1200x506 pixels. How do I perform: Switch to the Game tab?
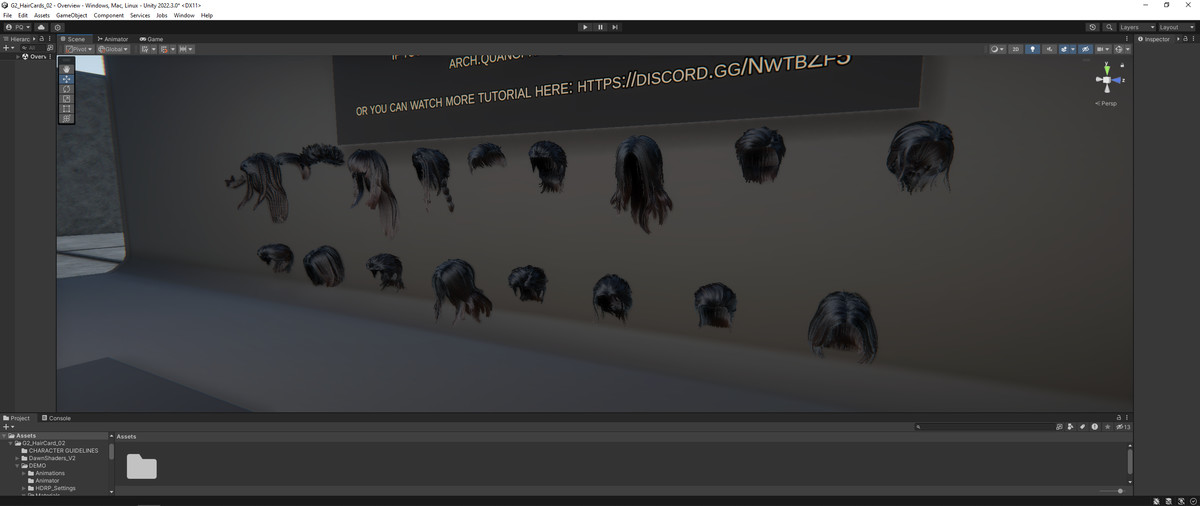point(151,39)
